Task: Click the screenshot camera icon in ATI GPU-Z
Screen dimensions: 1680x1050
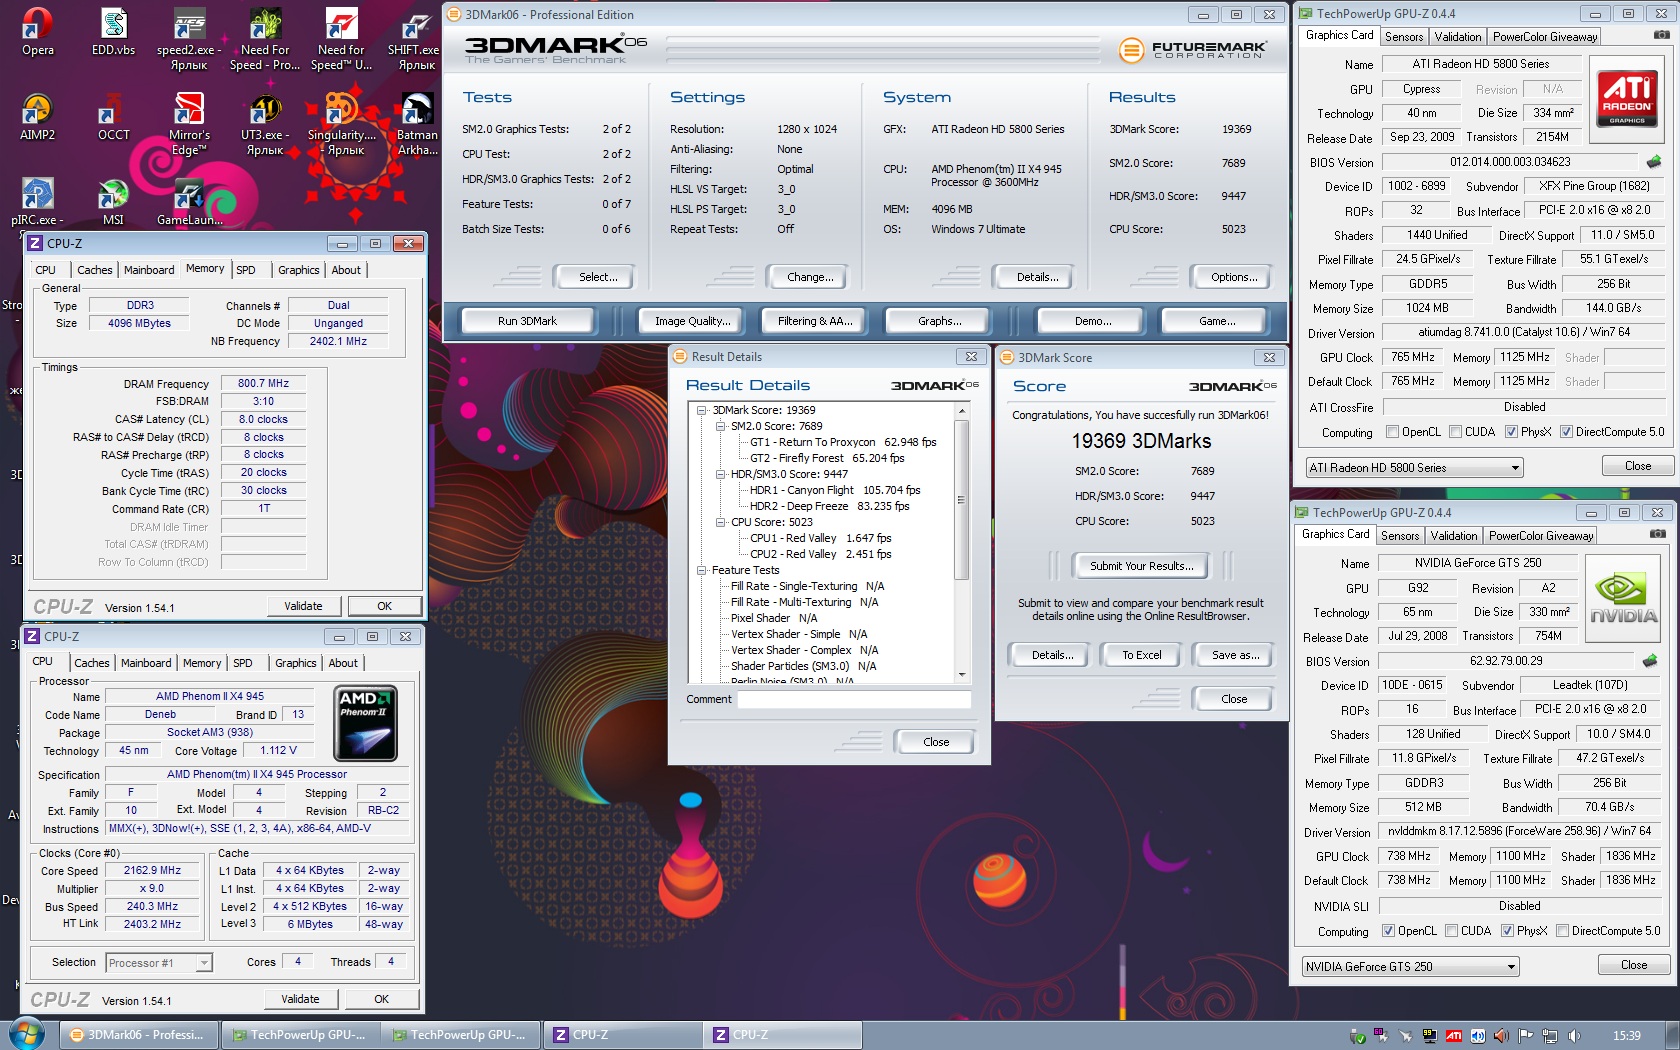Action: [x=1662, y=35]
